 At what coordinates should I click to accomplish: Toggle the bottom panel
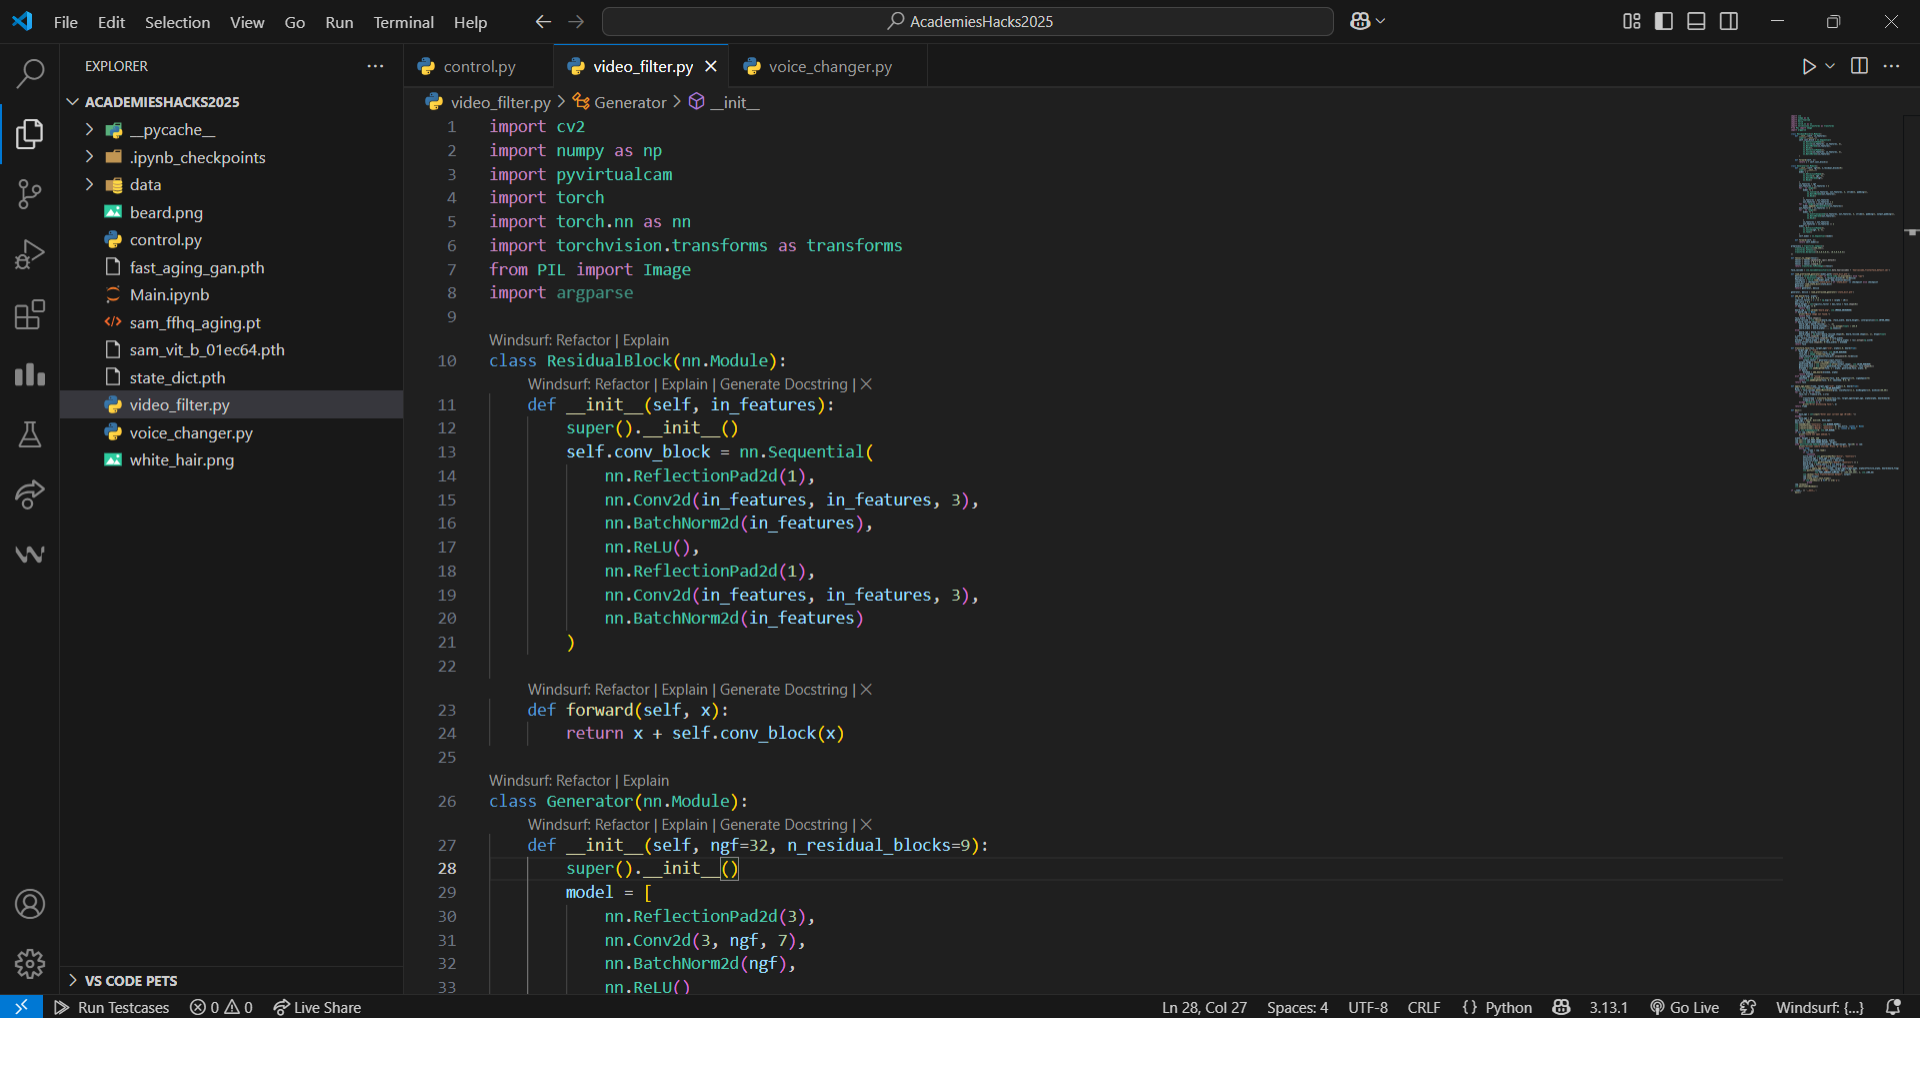(x=1696, y=21)
